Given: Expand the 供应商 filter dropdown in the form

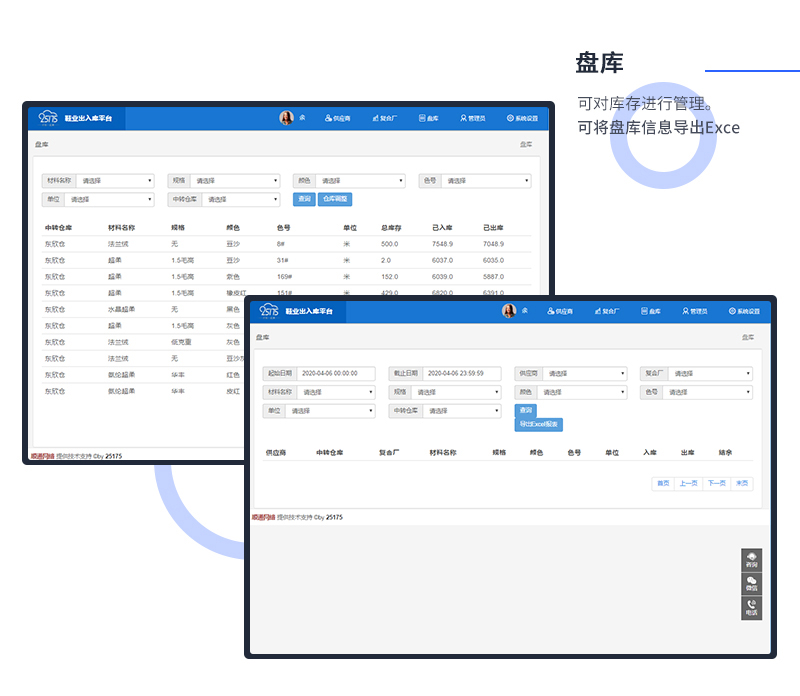Looking at the screenshot, I should coord(584,374).
